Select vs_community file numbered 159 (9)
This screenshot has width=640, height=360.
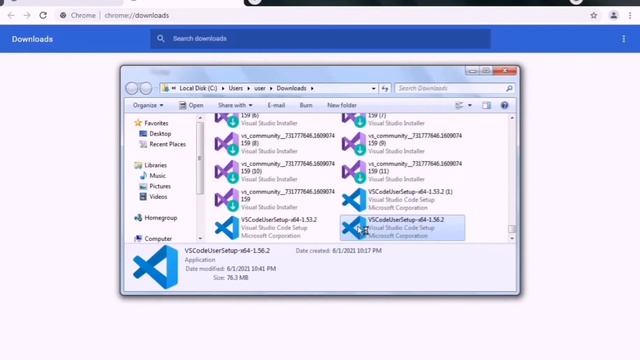(402, 143)
